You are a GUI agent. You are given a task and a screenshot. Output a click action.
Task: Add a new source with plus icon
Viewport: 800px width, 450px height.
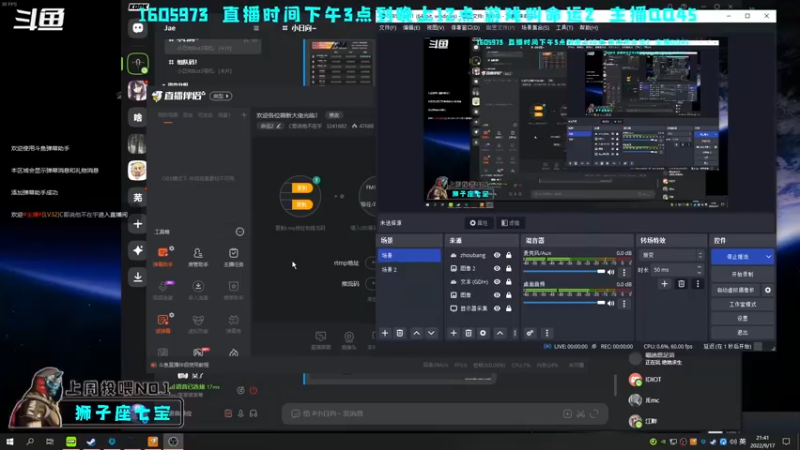coord(454,333)
